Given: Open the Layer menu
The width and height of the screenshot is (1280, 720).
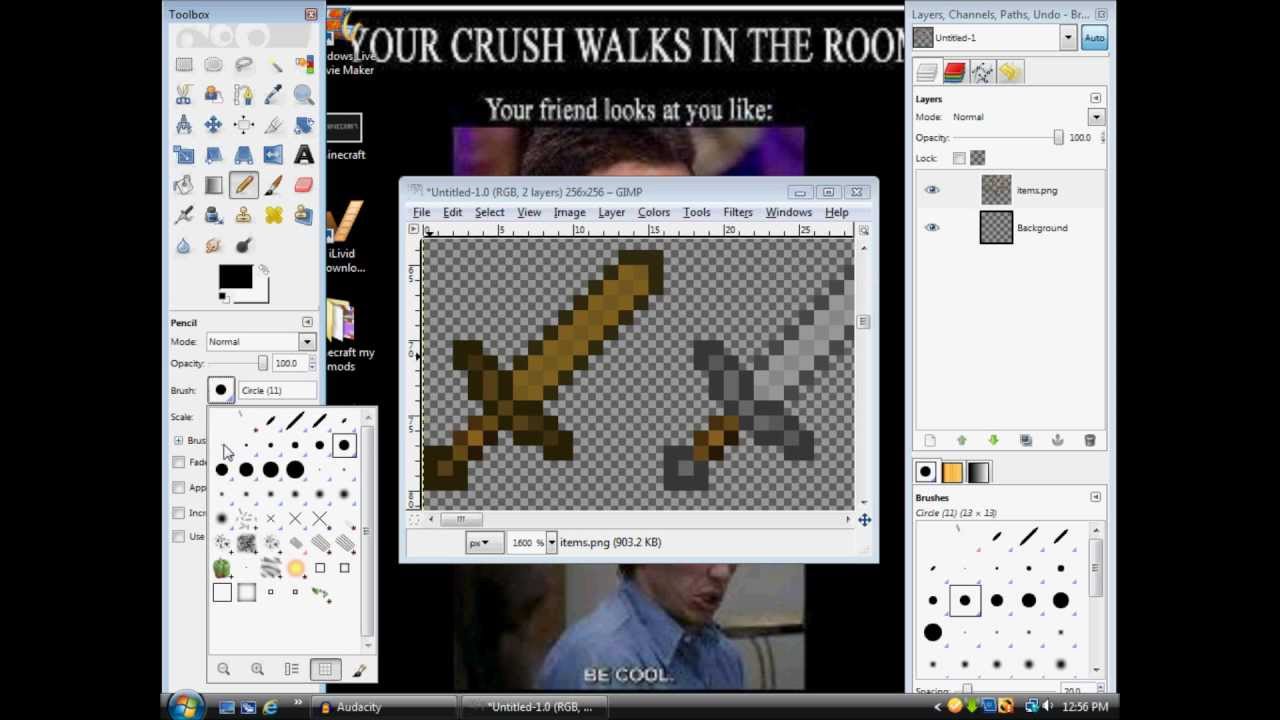Looking at the screenshot, I should coord(611,212).
